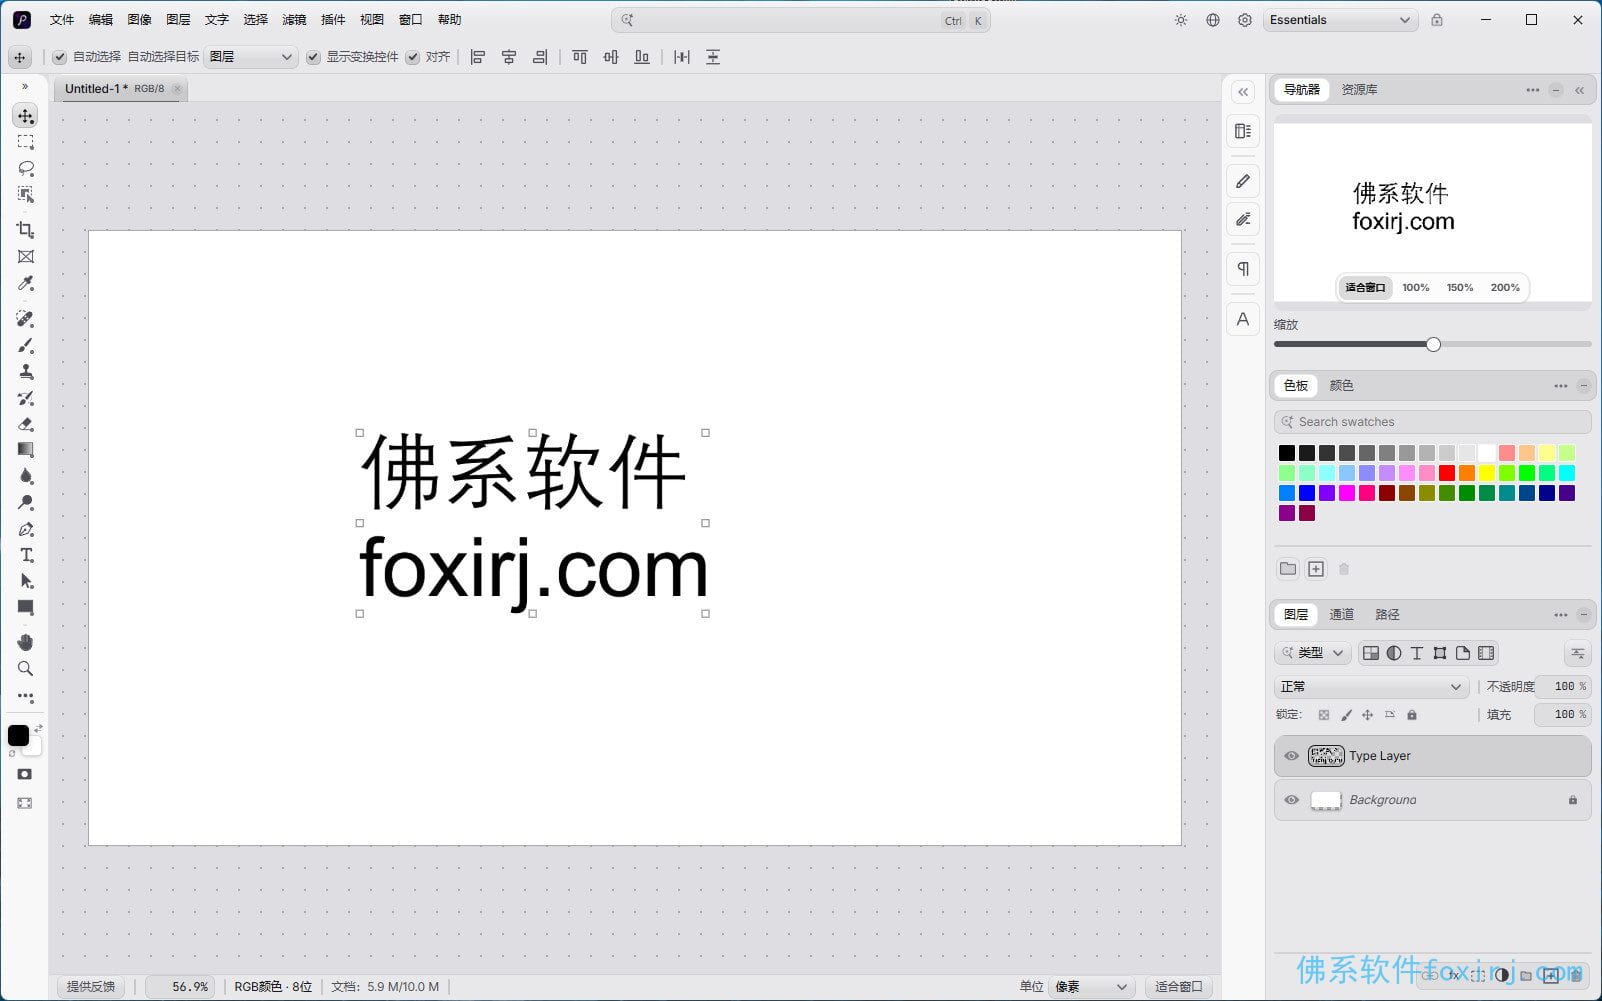The height and width of the screenshot is (1001, 1602).
Task: Select the Rectangular Marquee tool
Action: click(x=26, y=142)
